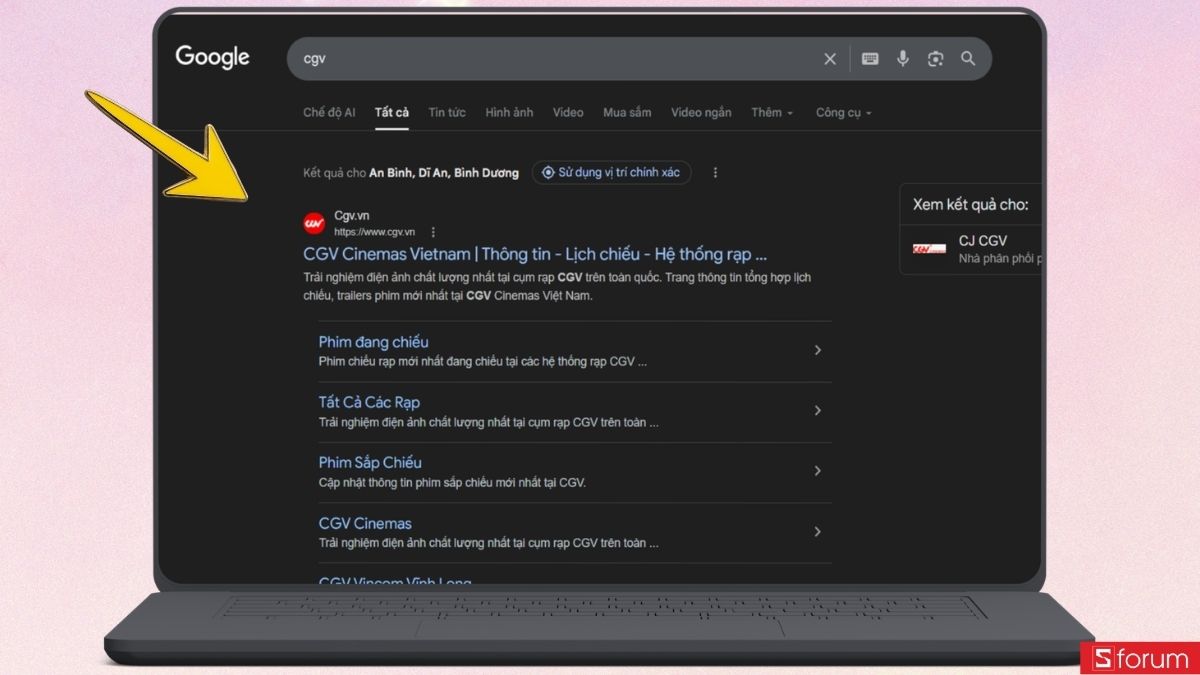This screenshot has height=675, width=1200.
Task: Open the on-screen keyboard input tool
Action: [870, 59]
